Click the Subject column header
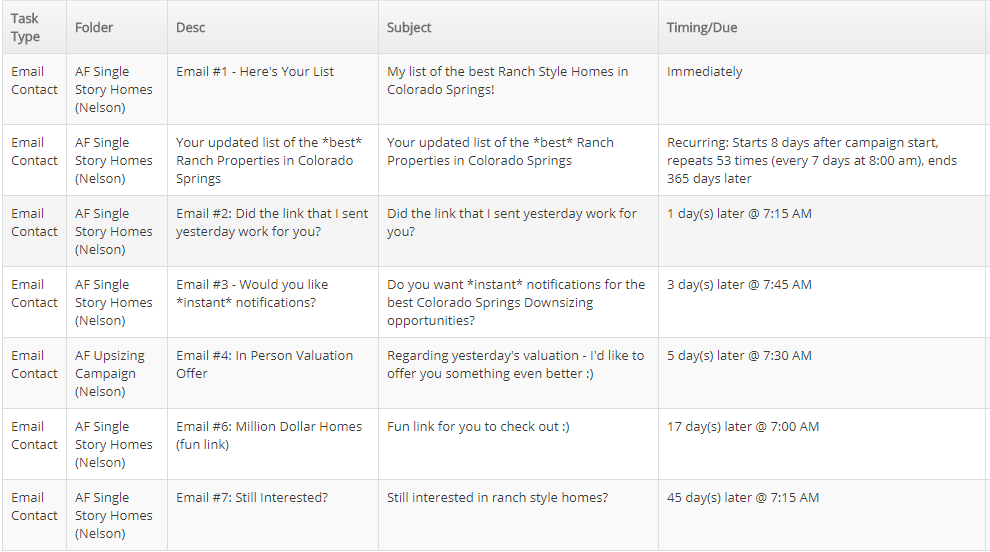The height and width of the screenshot is (552, 990). (x=409, y=28)
